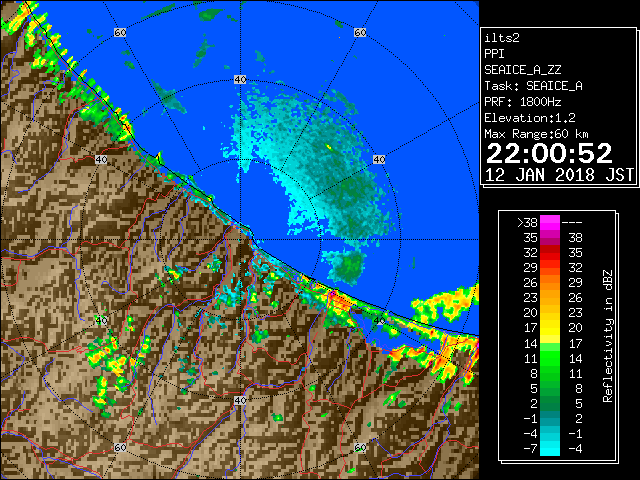Click the southwest 60 km range ring label
The width and height of the screenshot is (640, 480).
point(120,448)
